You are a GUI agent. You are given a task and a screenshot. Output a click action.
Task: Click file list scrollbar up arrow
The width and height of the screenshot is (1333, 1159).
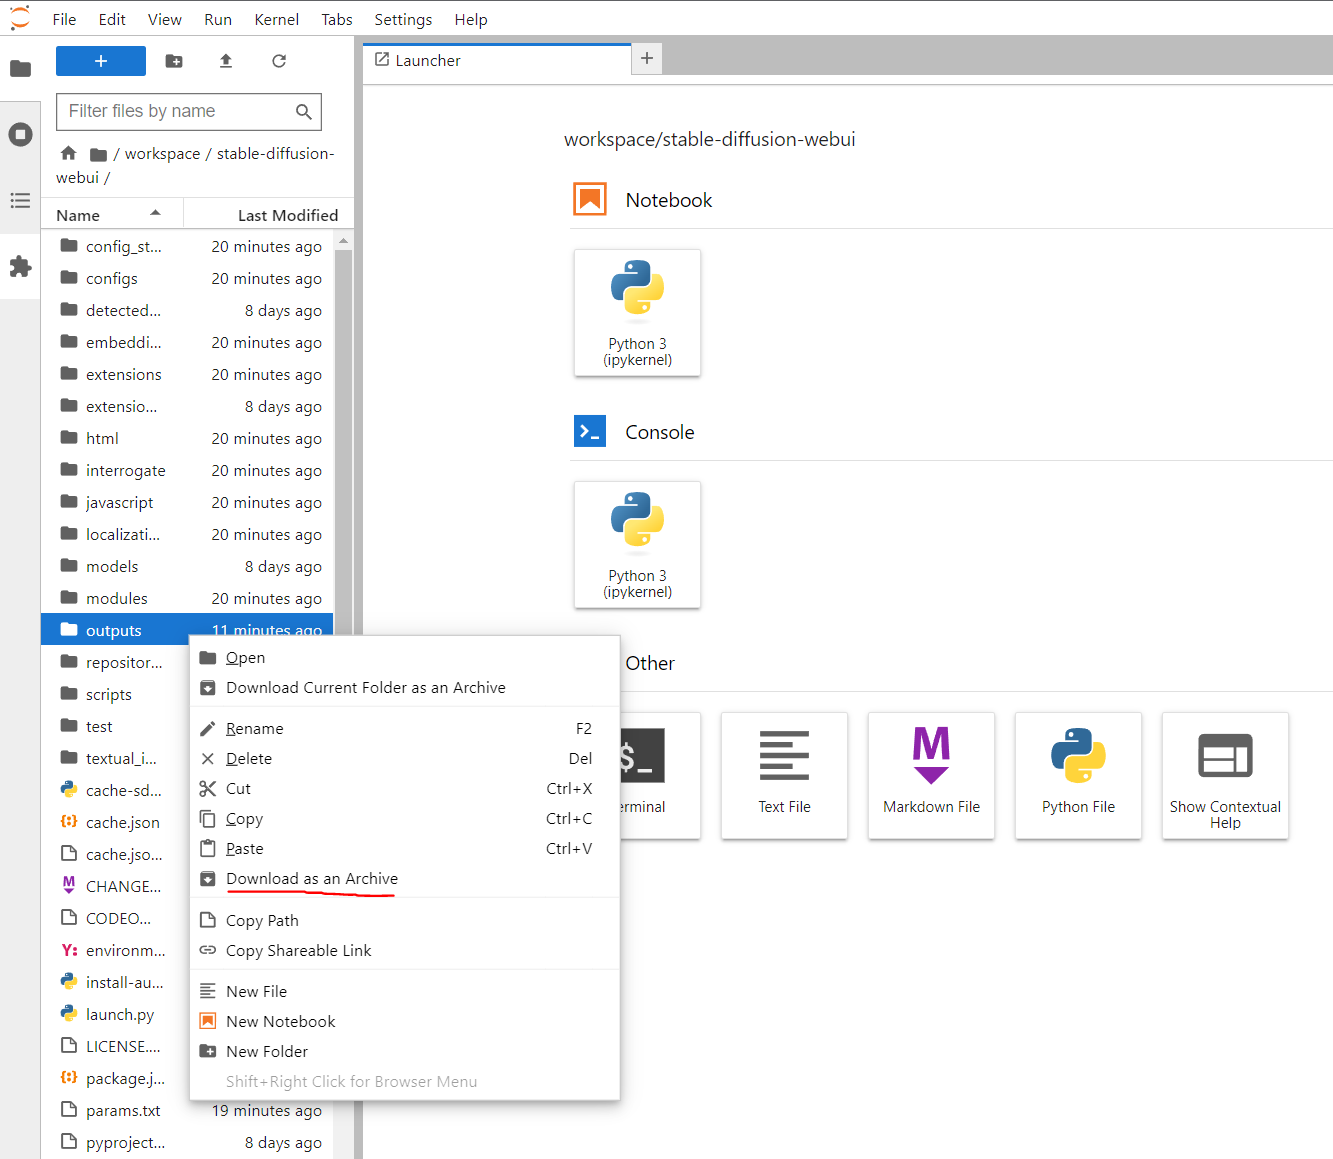(343, 241)
